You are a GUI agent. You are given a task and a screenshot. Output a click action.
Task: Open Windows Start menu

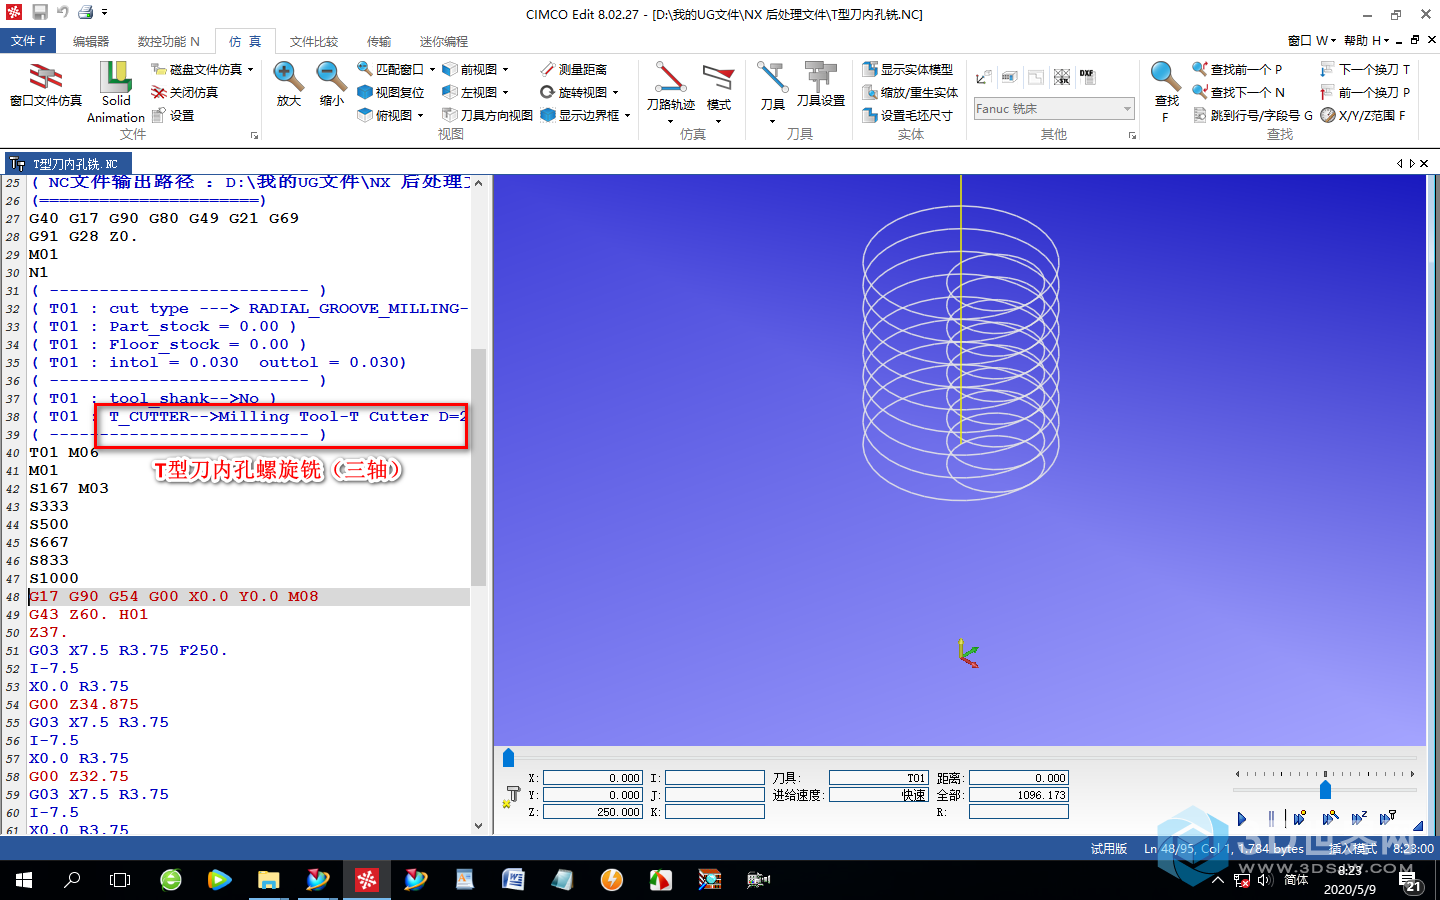[24, 880]
